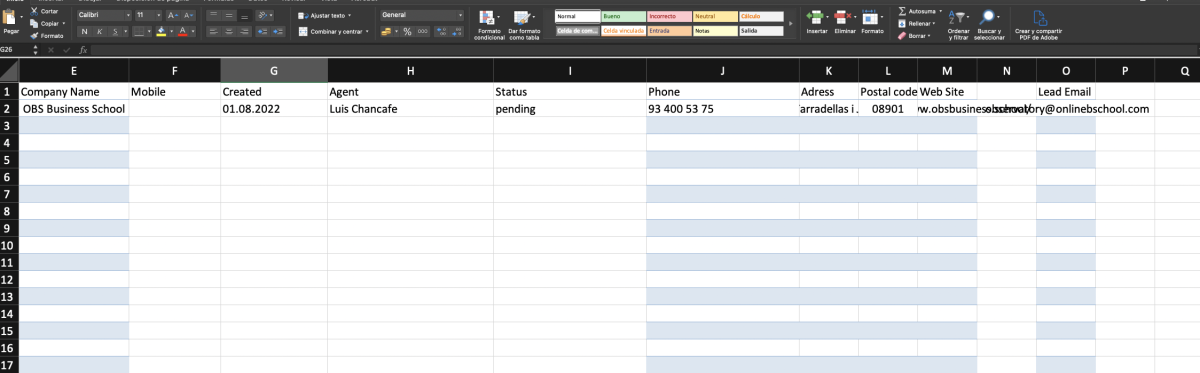This screenshot has width=1200, height=373.
Task: Increase font size with the larger A
Action: [172, 16]
